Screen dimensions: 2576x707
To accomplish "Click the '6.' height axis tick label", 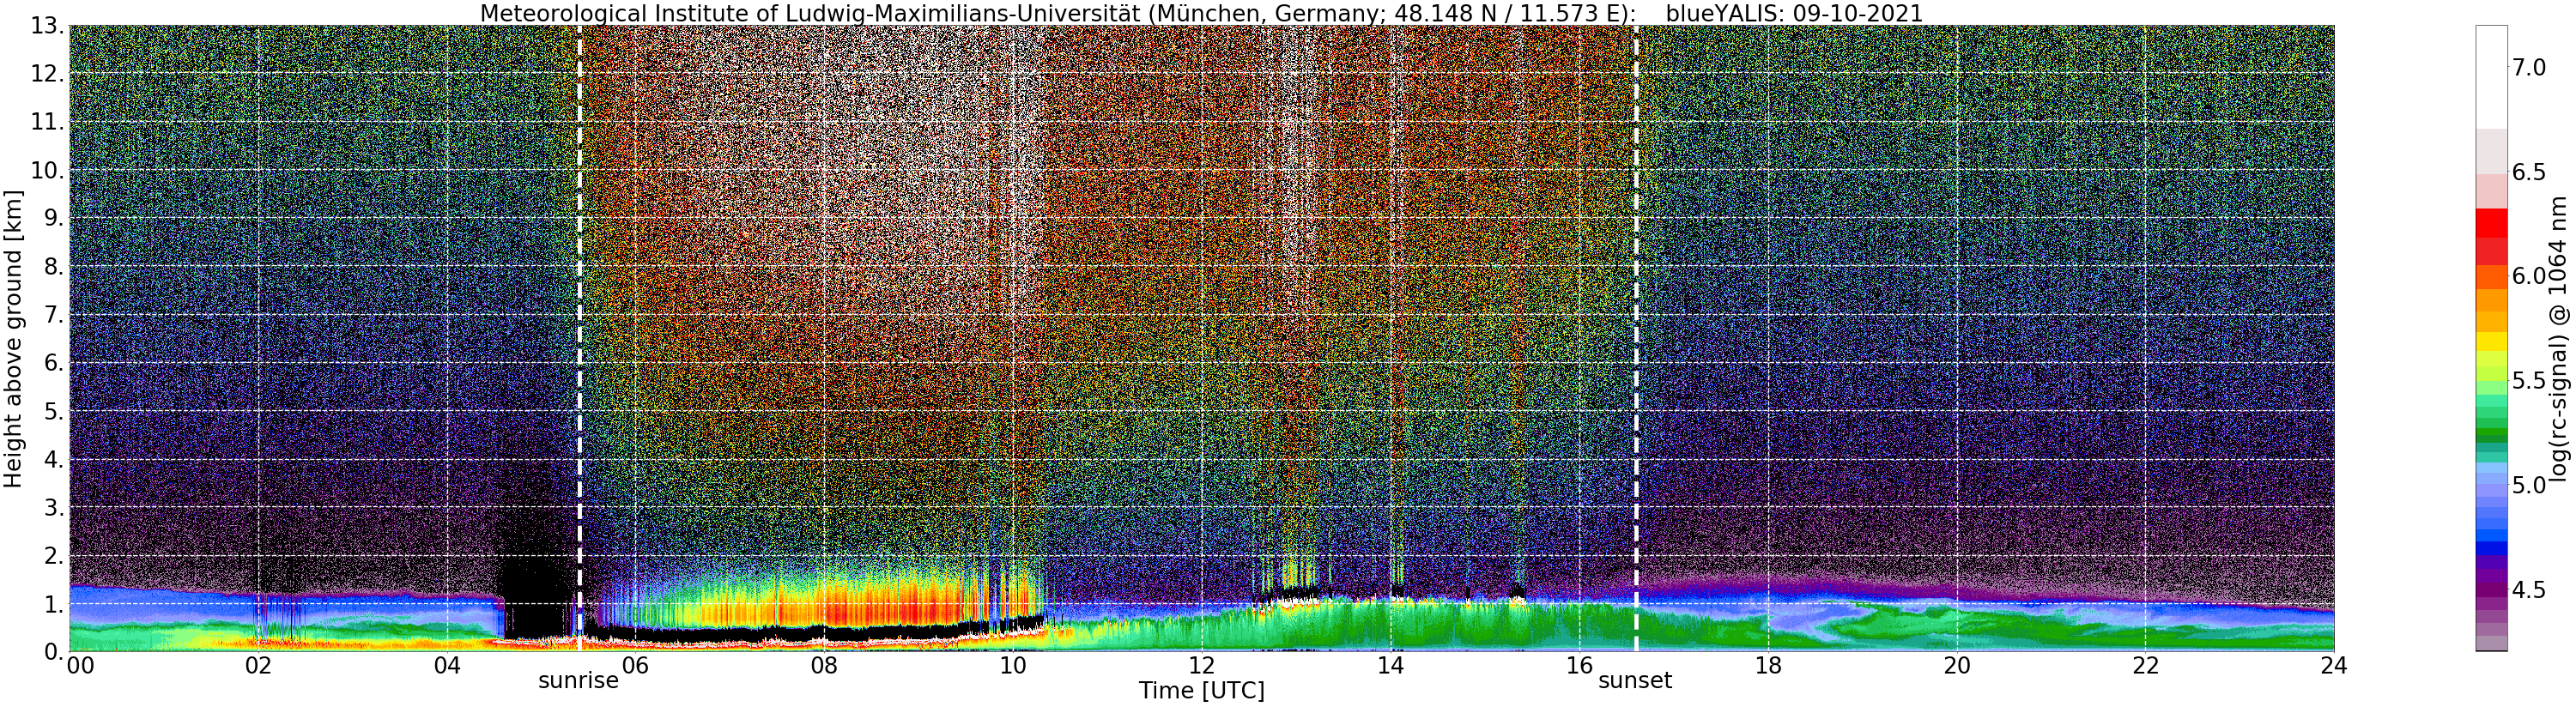I will coord(52,363).
